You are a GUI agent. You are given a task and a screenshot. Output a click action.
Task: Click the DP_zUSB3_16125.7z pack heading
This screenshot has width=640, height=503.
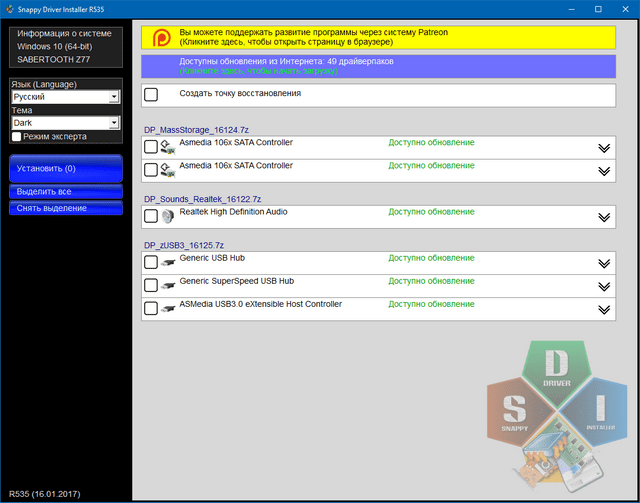tap(184, 245)
